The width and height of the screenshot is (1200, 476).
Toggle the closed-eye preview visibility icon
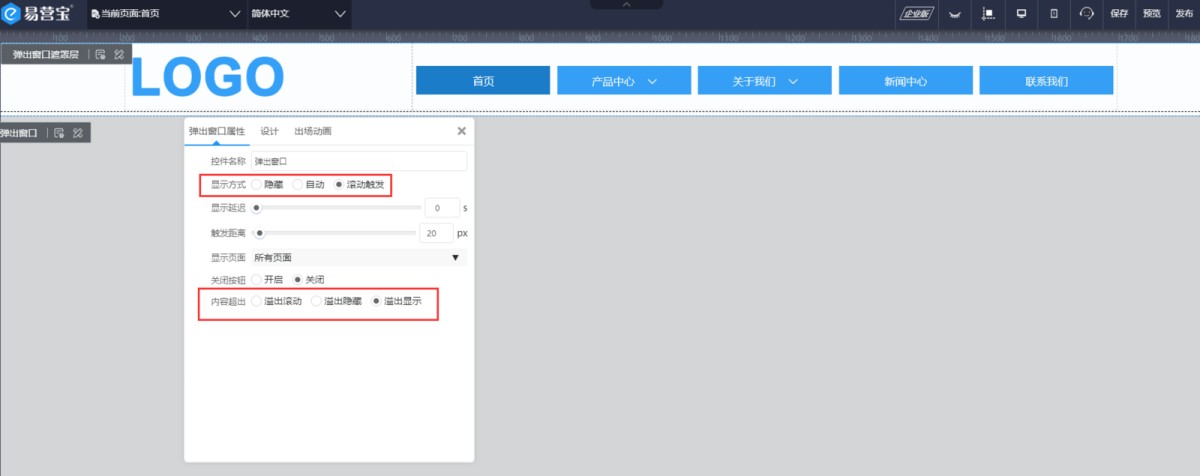[954, 14]
